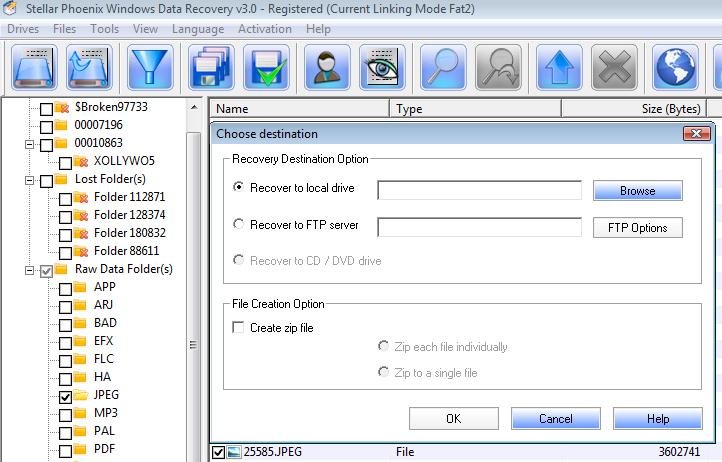Viewport: 722px width, 462px height.
Task: Confirm with the OK button
Action: (x=454, y=418)
